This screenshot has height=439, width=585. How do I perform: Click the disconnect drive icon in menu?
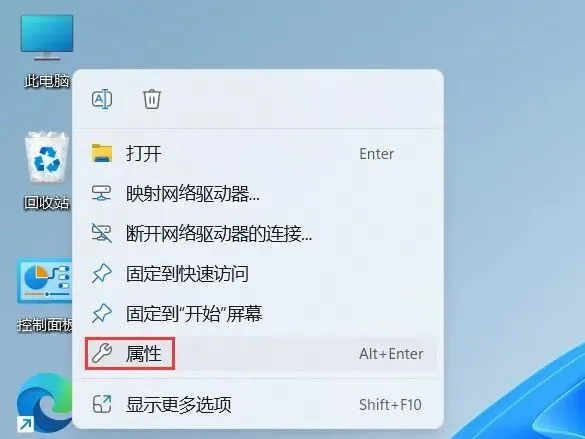click(x=101, y=233)
